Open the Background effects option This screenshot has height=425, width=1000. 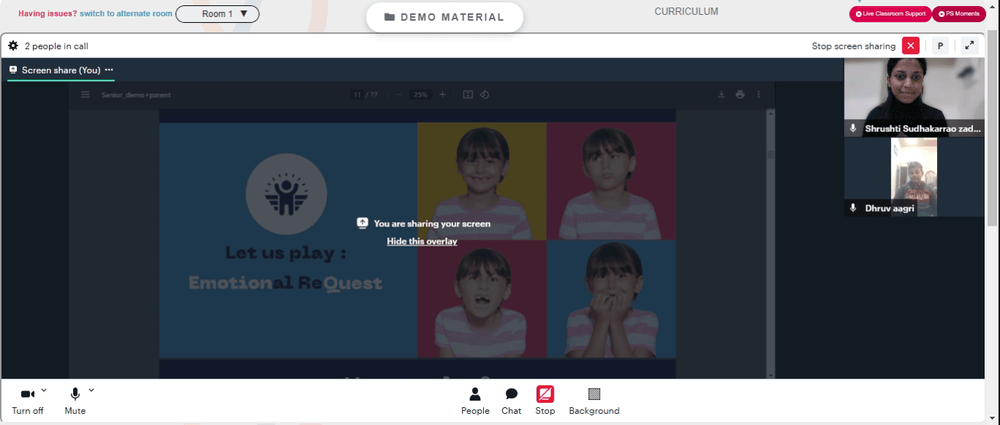tap(594, 401)
